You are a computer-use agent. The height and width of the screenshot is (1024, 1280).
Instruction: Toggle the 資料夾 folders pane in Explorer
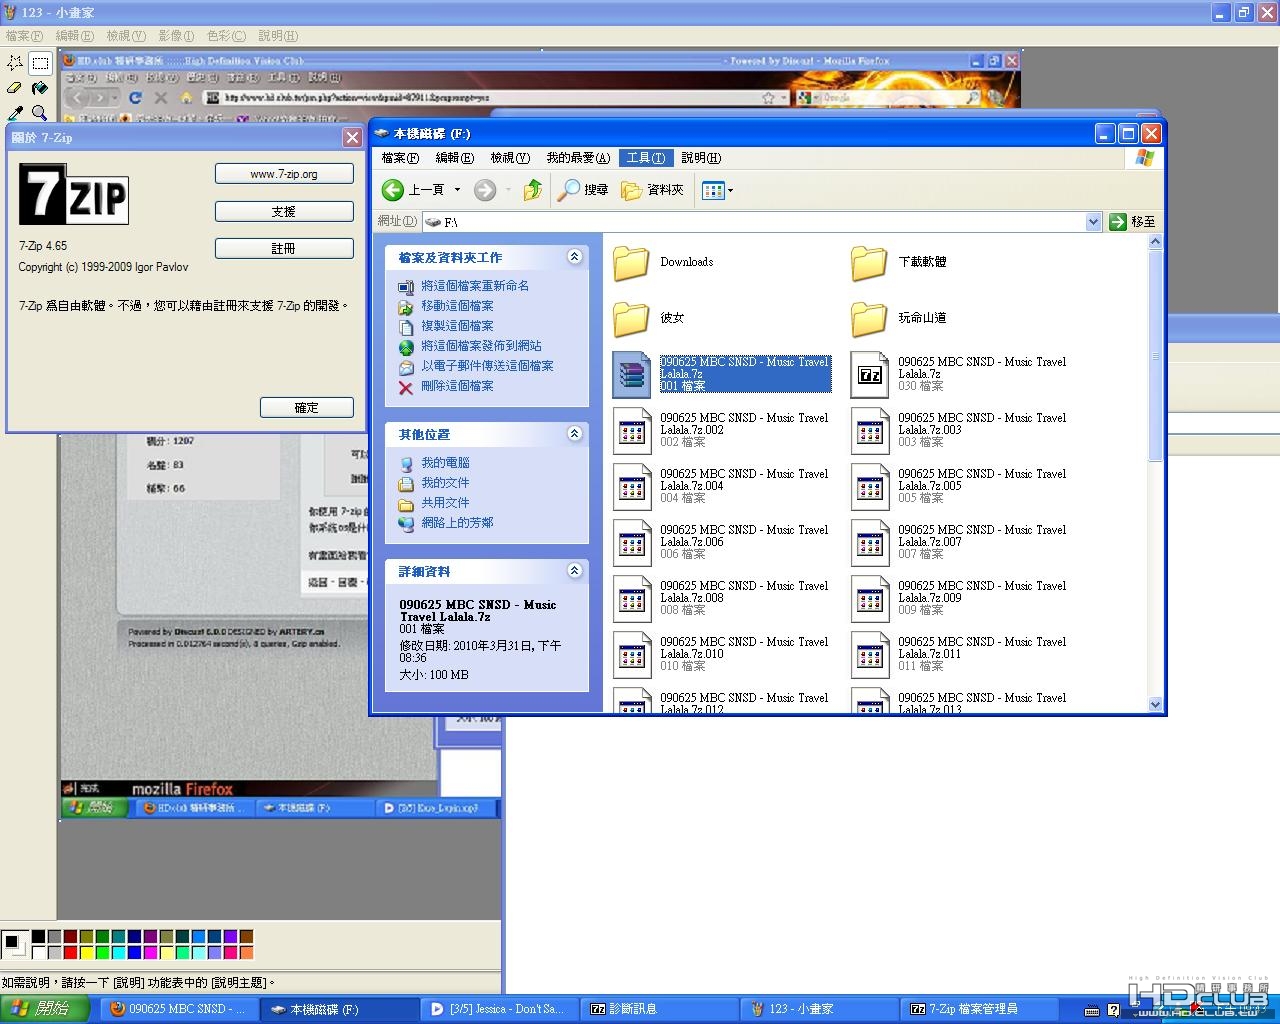pos(652,190)
